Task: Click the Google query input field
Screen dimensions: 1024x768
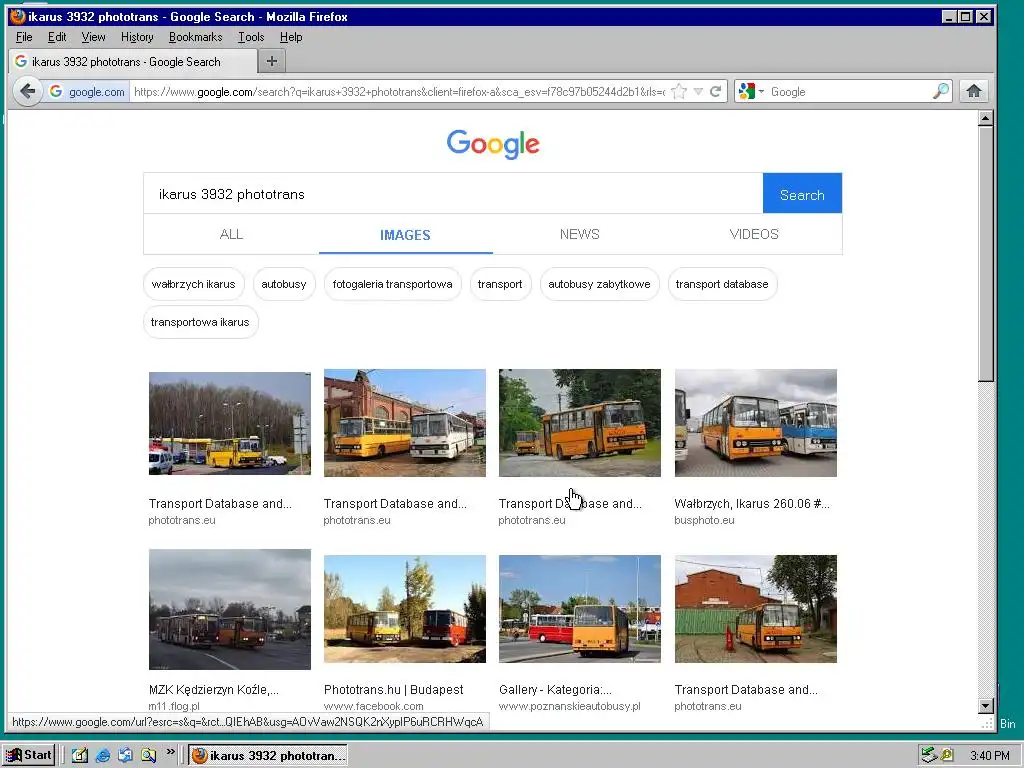Action: pyautogui.click(x=453, y=194)
